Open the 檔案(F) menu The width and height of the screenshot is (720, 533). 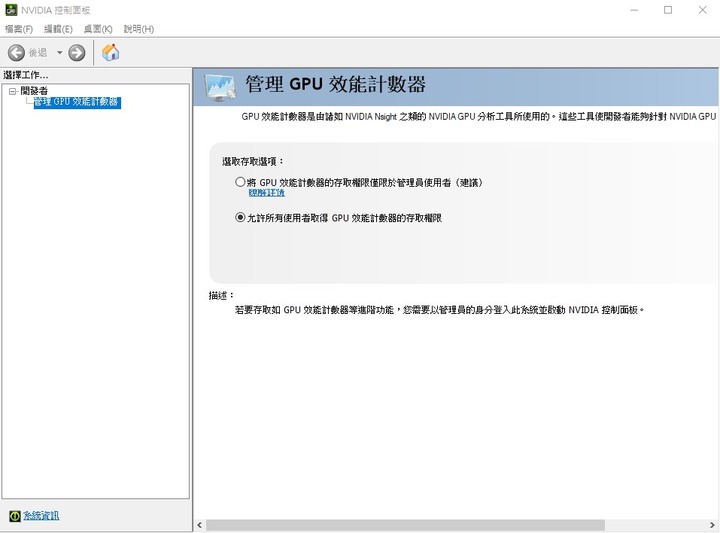[x=19, y=29]
